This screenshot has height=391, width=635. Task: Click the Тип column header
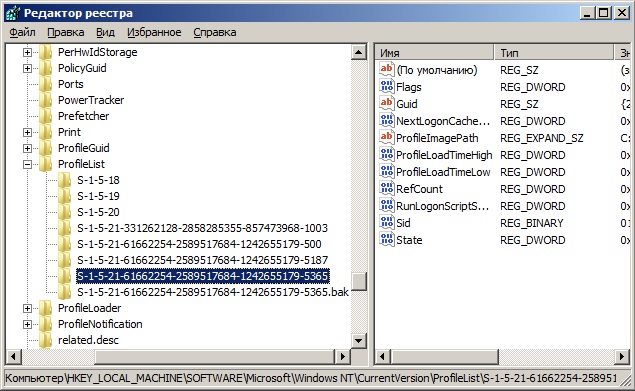coord(554,53)
